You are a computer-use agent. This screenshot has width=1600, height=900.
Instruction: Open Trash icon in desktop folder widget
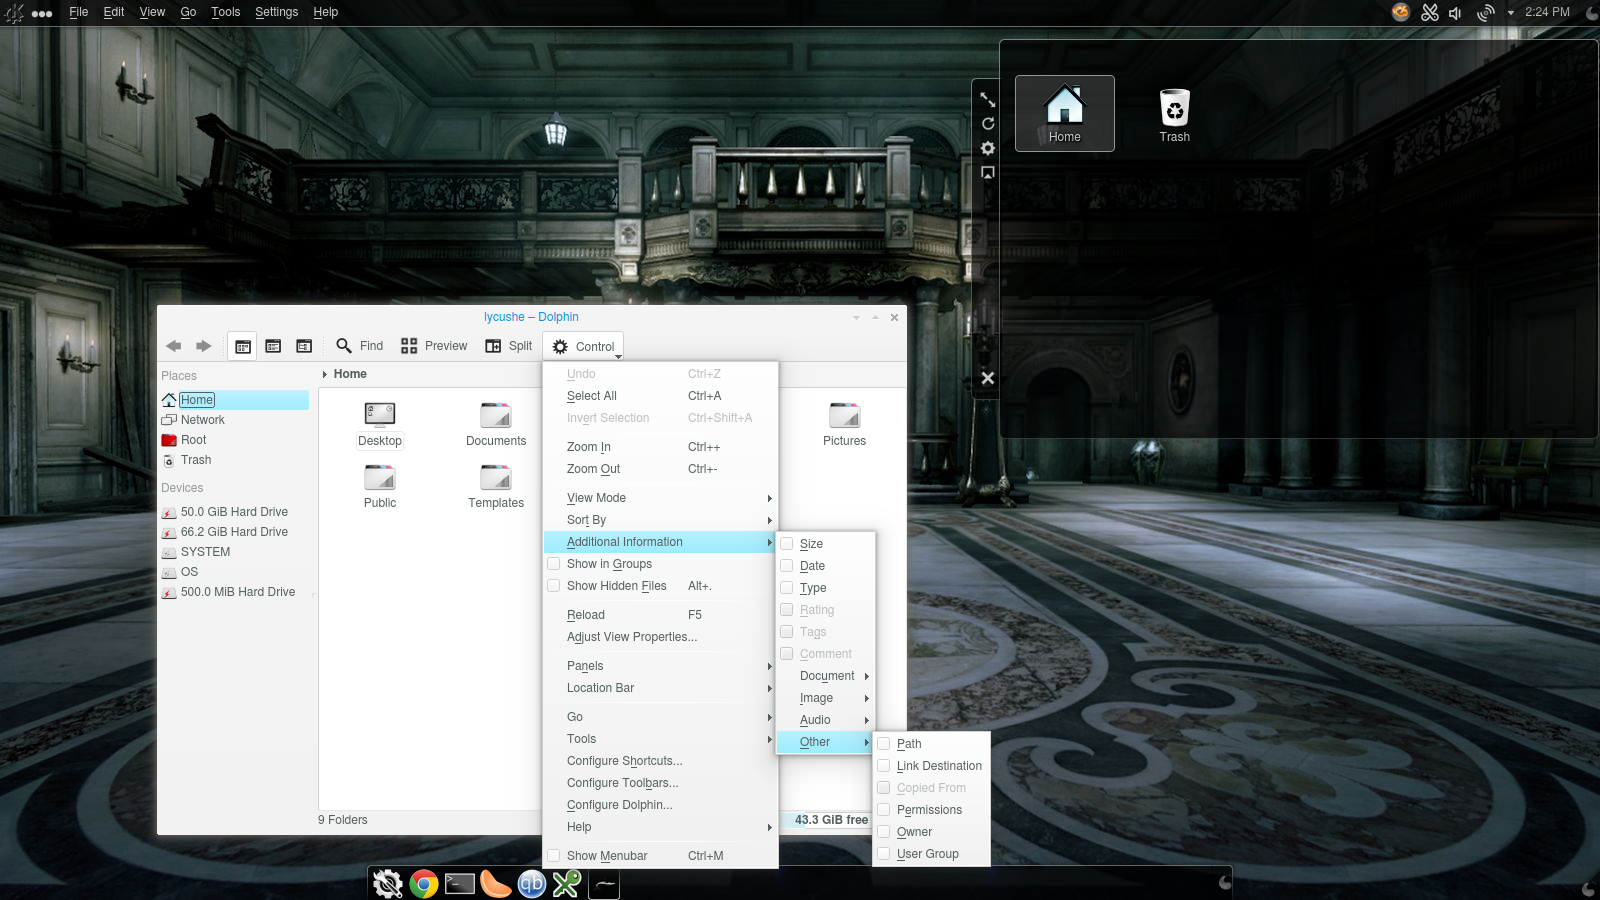[x=1175, y=114]
